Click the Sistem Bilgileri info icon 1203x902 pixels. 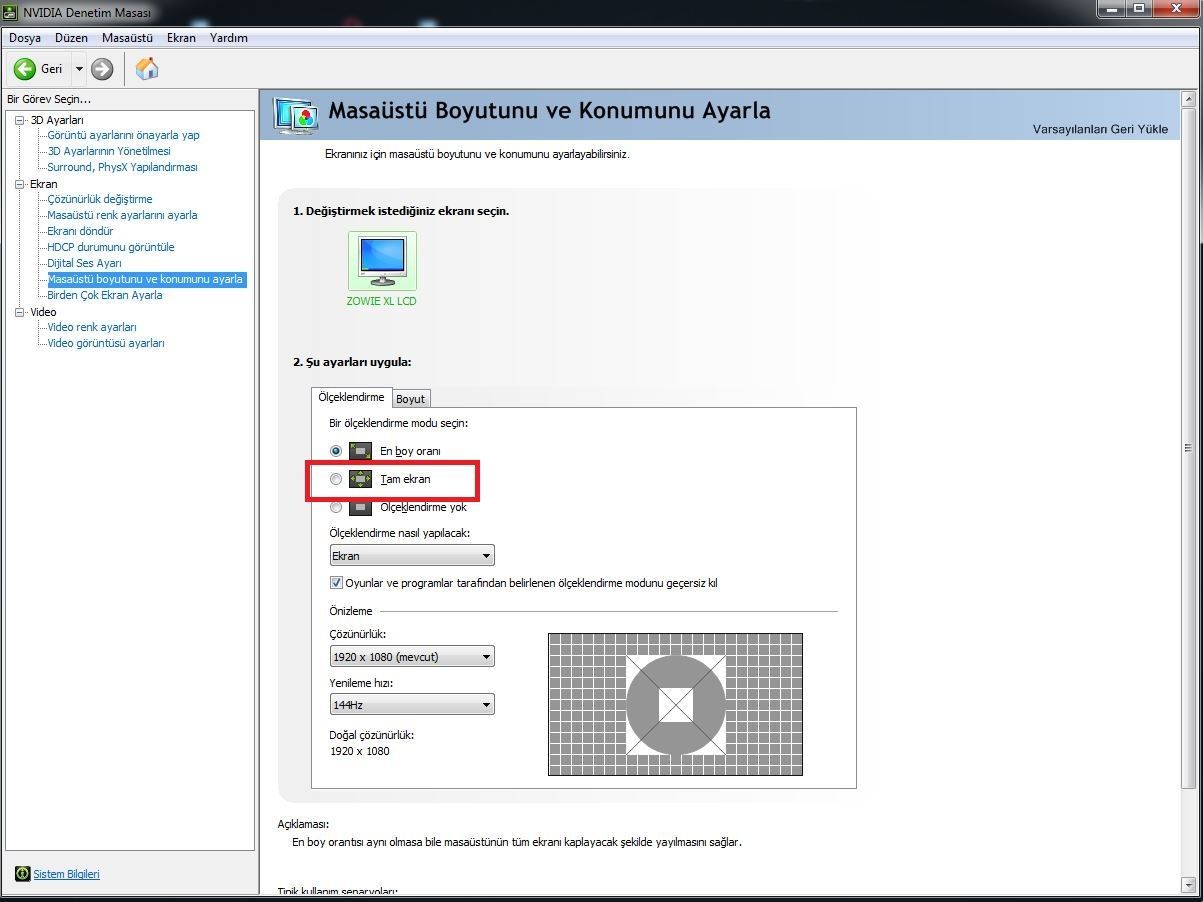(x=23, y=874)
